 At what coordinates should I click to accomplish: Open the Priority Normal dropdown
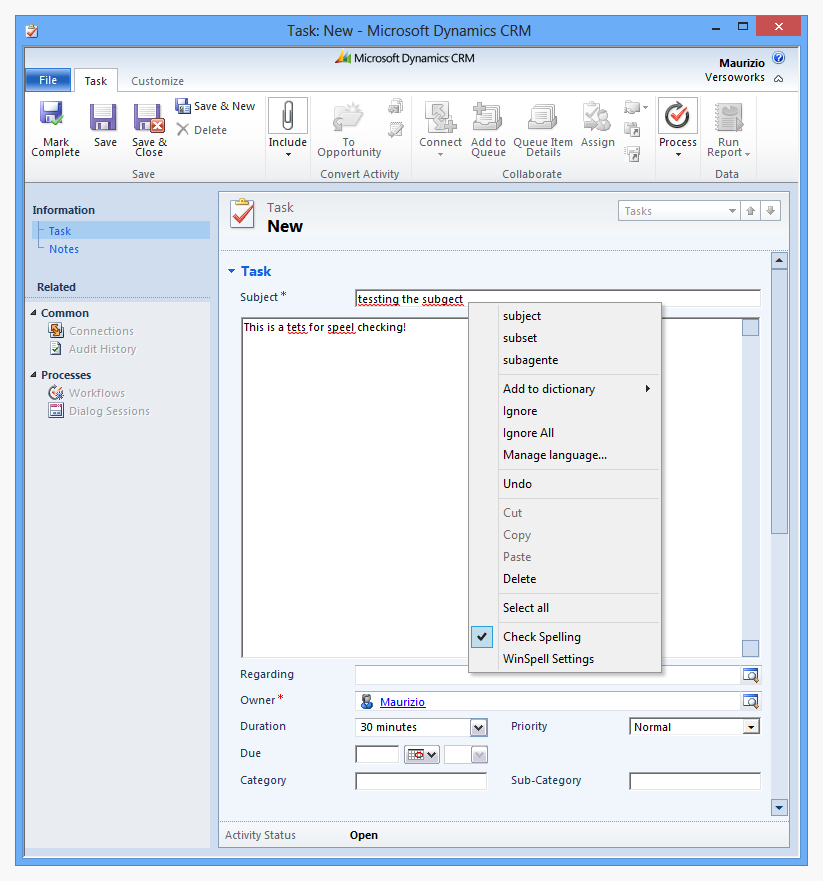[x=751, y=727]
